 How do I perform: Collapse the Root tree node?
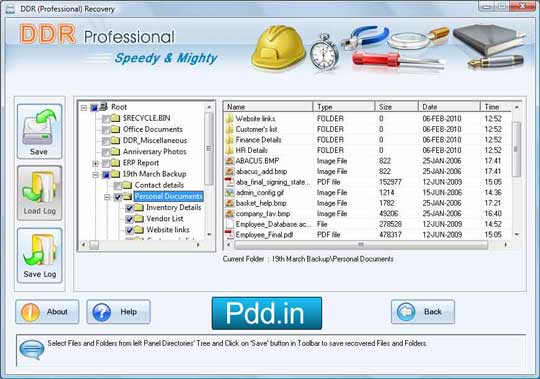84,108
